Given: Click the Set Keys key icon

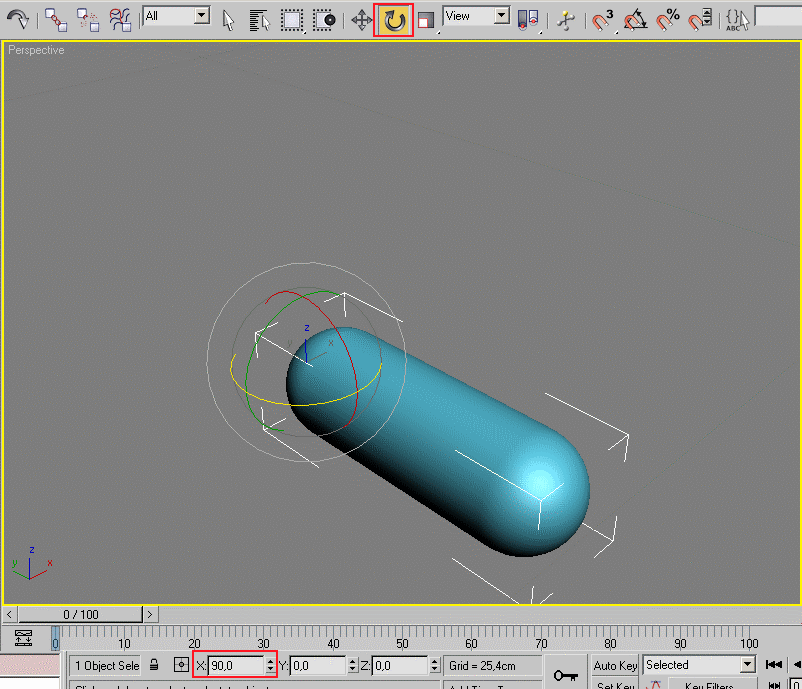Looking at the screenshot, I should (565, 675).
